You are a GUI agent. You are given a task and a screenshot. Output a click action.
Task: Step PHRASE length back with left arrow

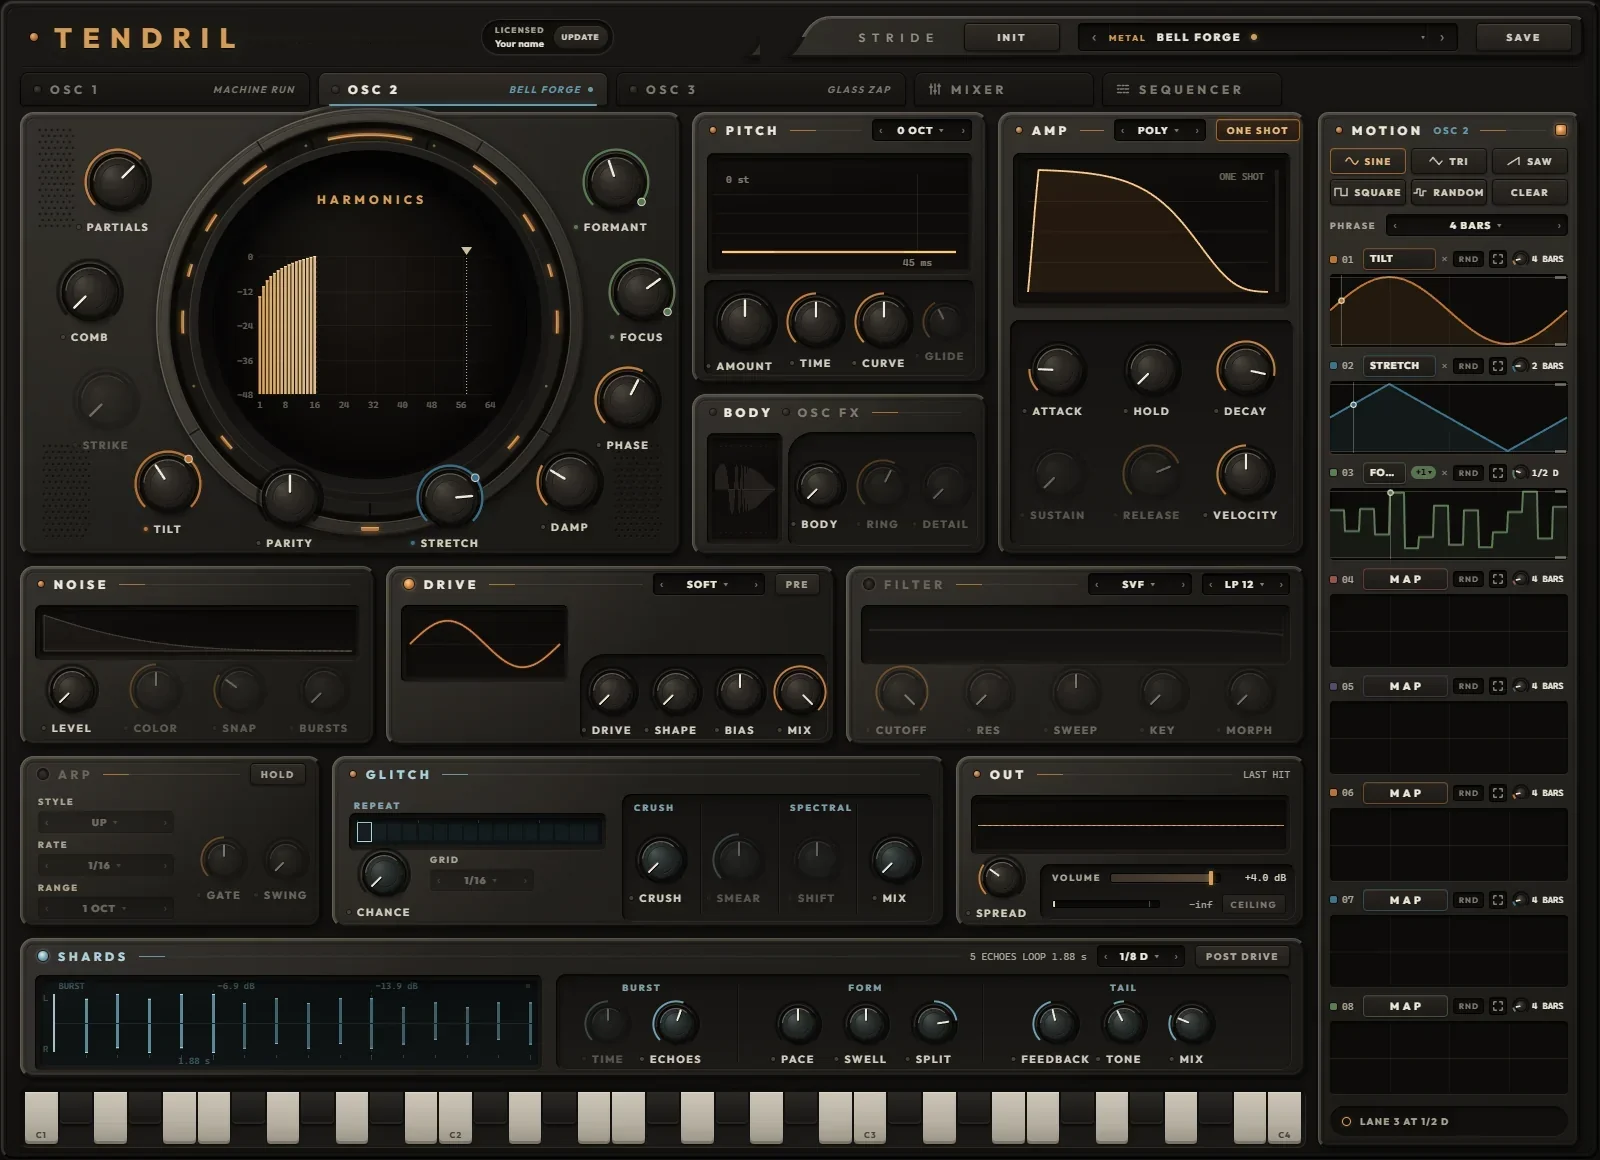1395,226
